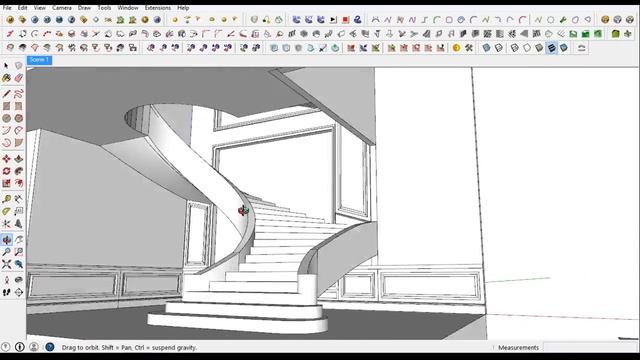This screenshot has width=640, height=360.
Task: Select the Tape Measure tool
Action: [x=6, y=199]
